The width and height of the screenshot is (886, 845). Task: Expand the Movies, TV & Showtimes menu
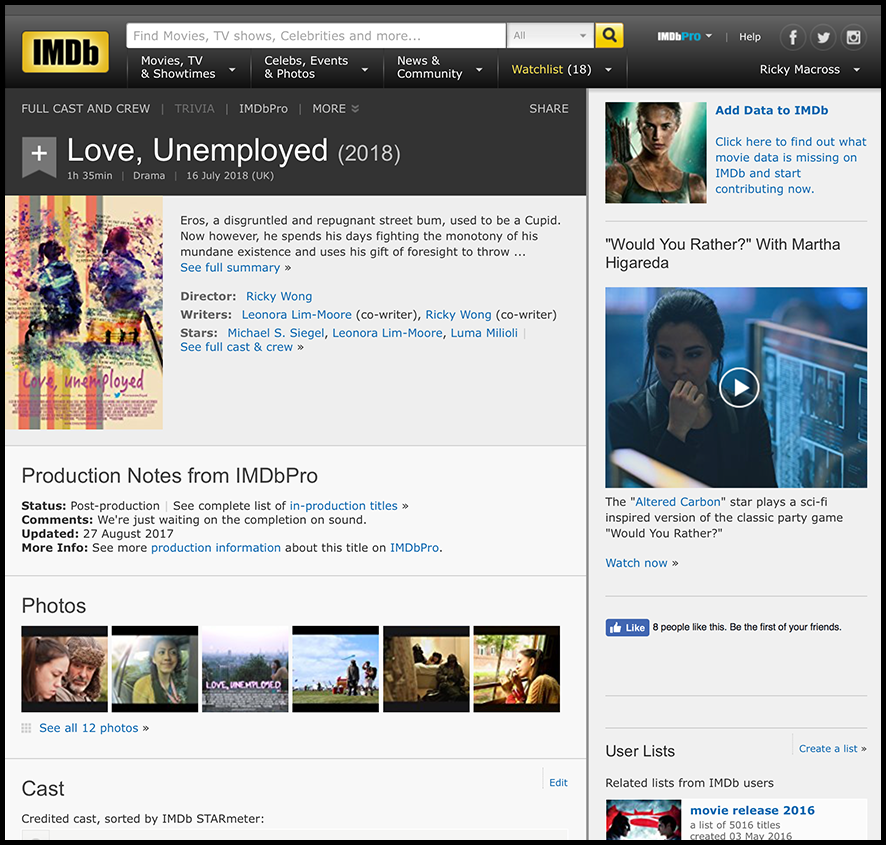188,68
